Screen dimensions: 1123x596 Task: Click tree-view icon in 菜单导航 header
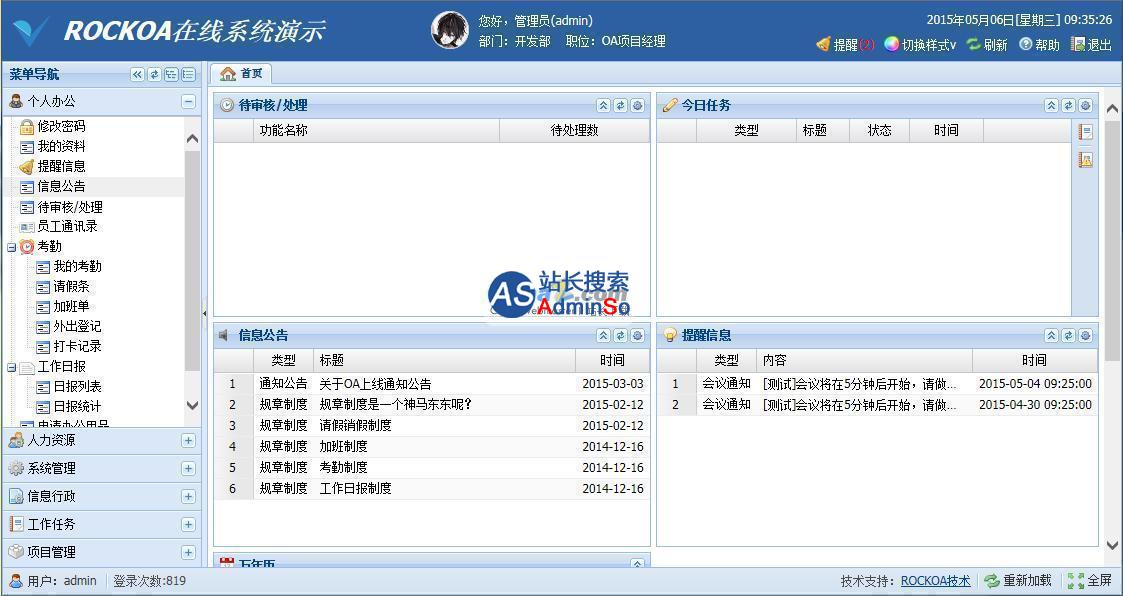coord(171,74)
